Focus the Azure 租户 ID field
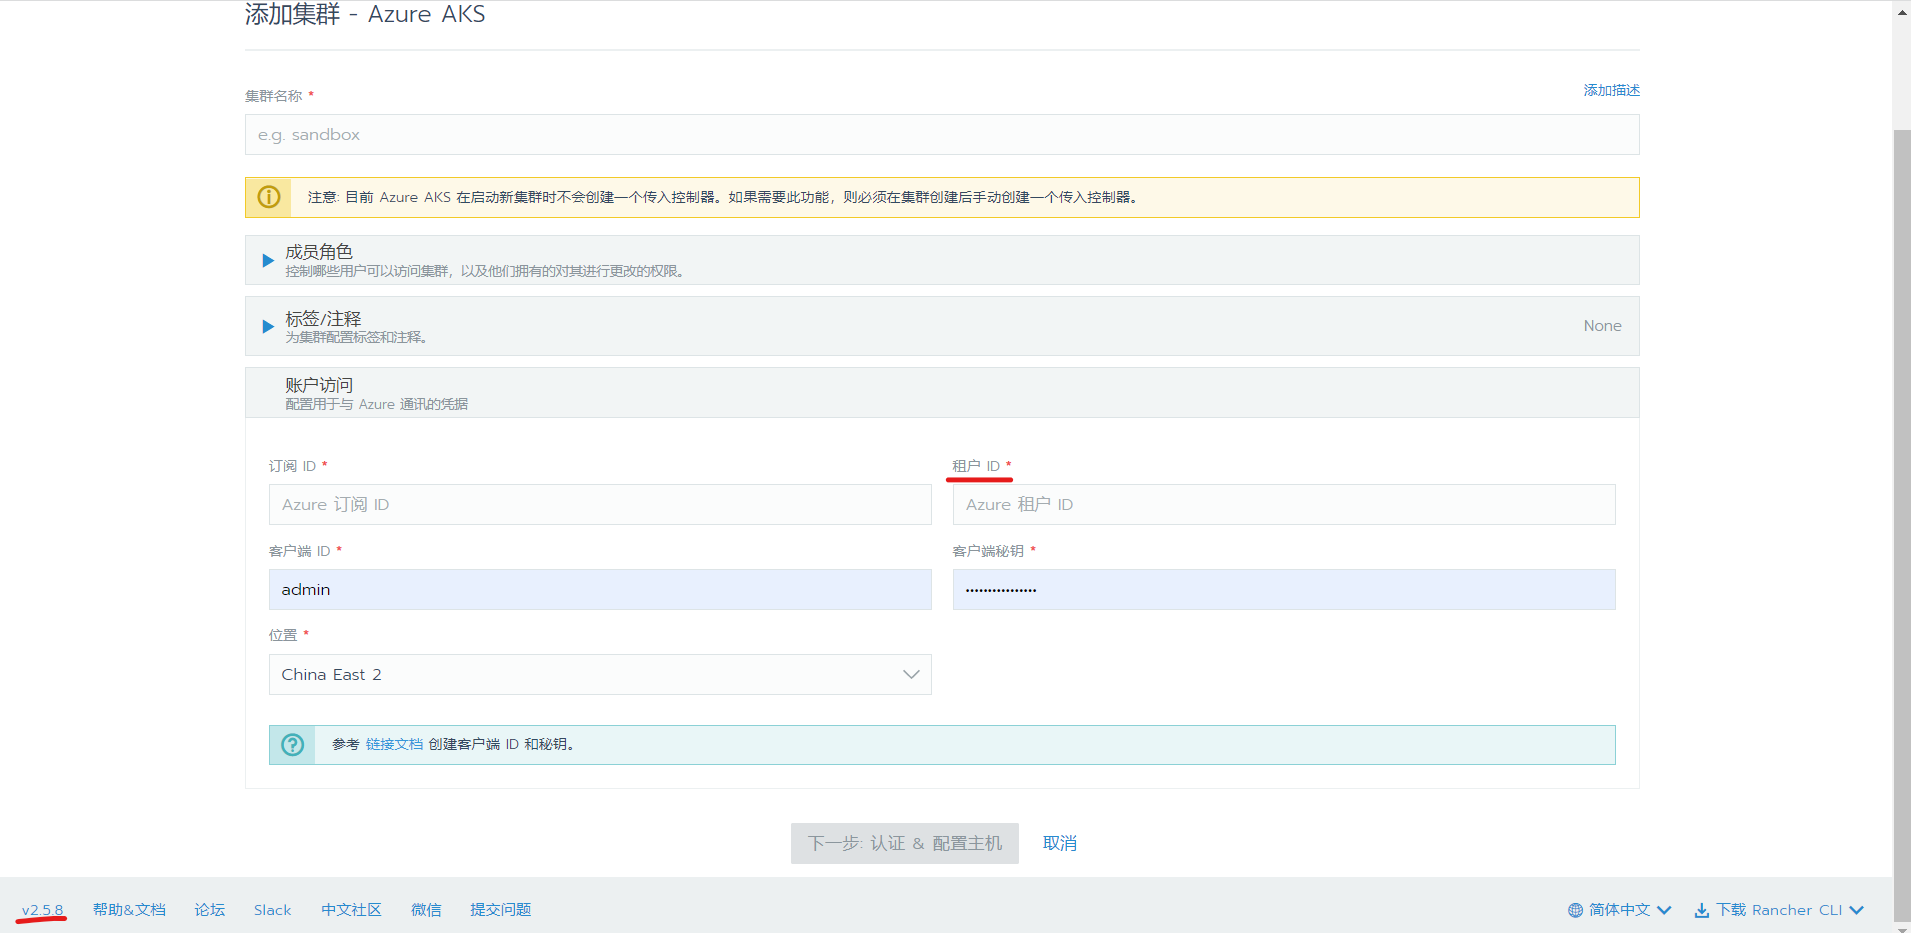Viewport: 1911px width, 933px height. click(x=1284, y=505)
